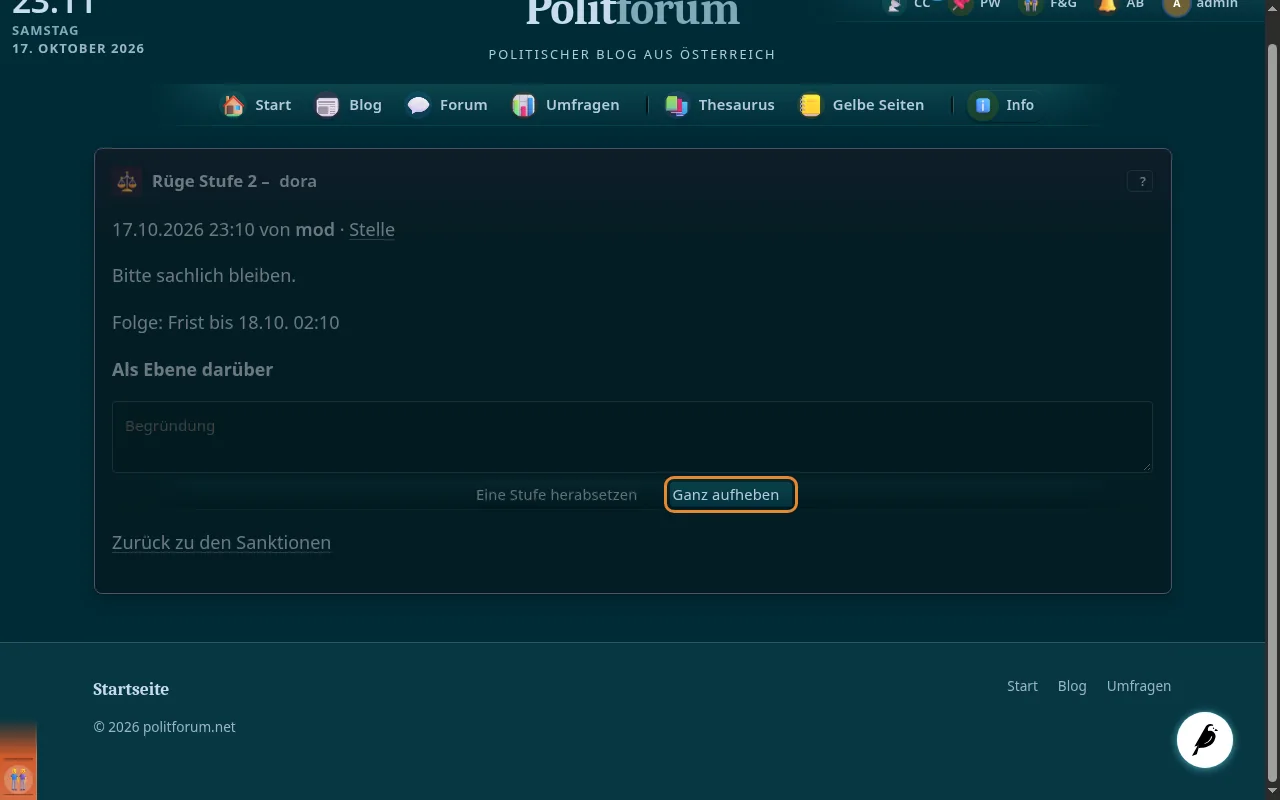Click the bird icon floating button

click(x=1205, y=740)
